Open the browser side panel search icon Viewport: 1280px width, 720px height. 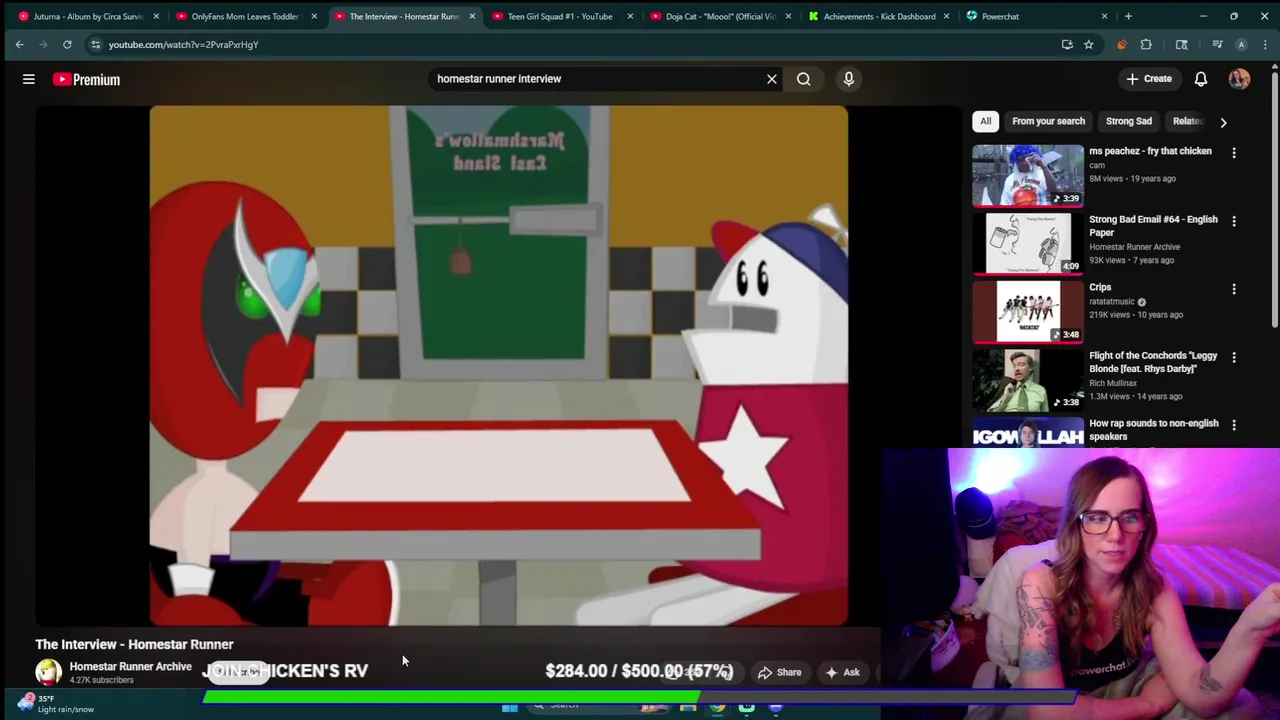click(1182, 44)
